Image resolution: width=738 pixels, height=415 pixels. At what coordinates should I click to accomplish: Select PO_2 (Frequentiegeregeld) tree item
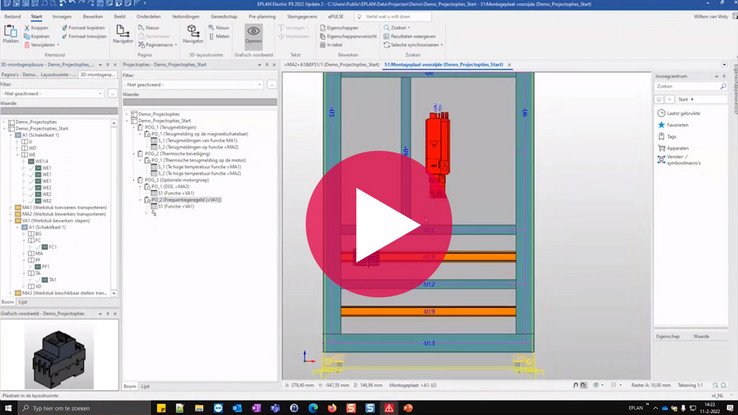186,200
